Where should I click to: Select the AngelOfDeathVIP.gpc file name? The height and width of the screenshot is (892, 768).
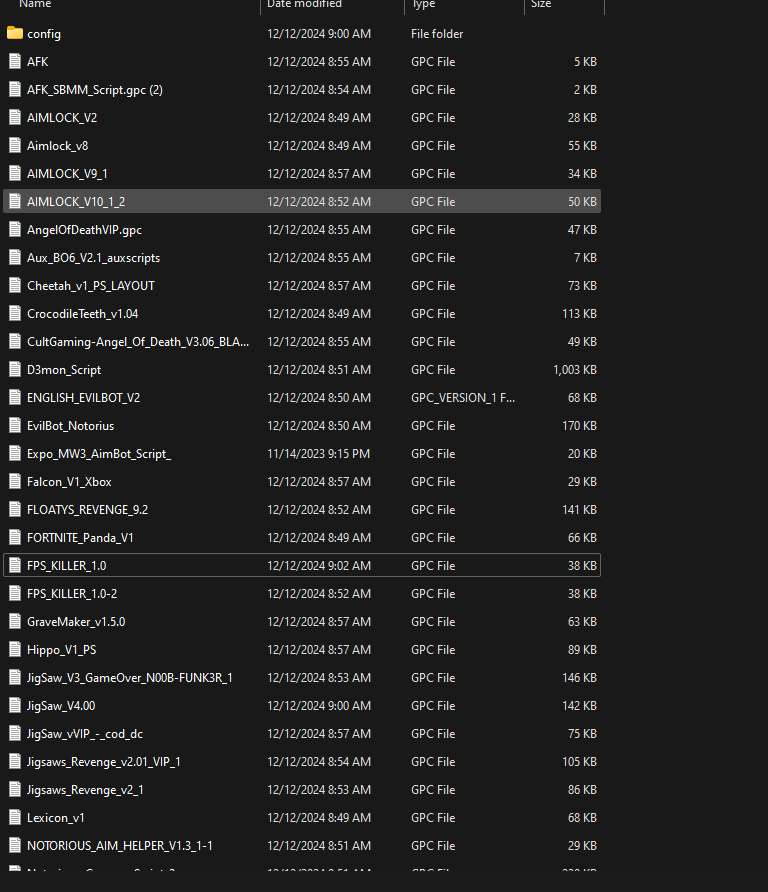(84, 230)
